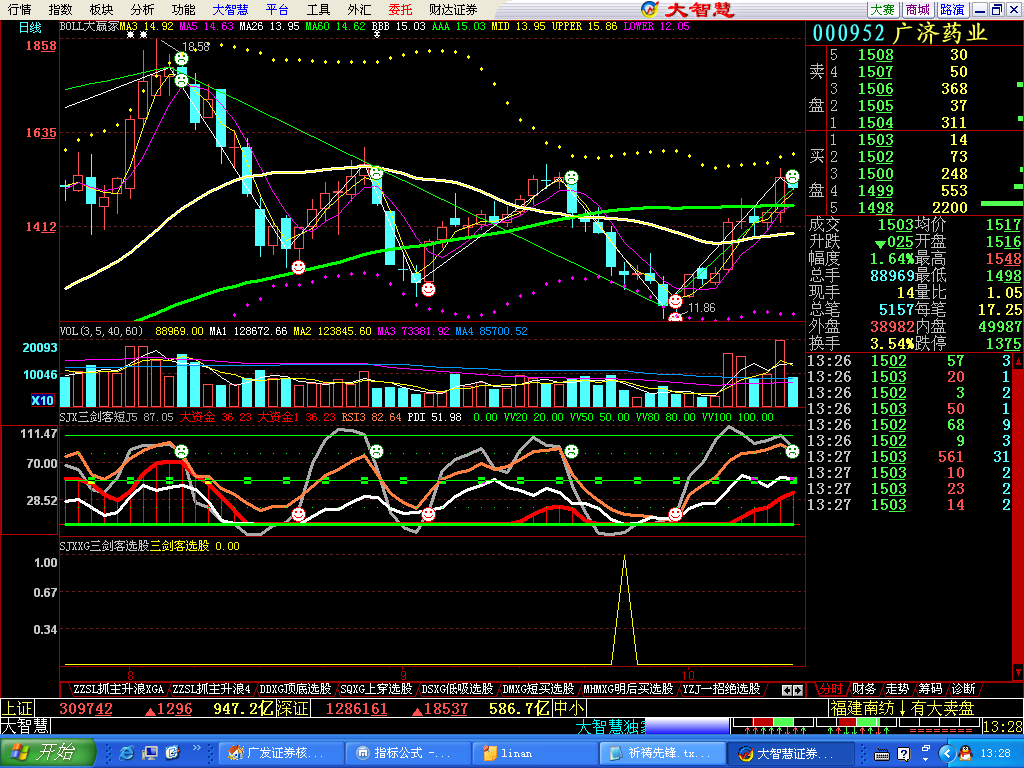Click the 深证 index label in the status bar
The image size is (1024, 768).
[x=294, y=709]
